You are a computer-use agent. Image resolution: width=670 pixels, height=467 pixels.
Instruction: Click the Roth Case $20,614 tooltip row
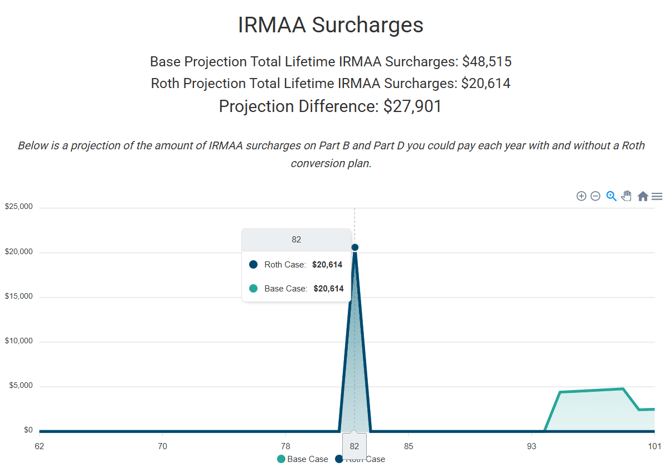coord(296,265)
